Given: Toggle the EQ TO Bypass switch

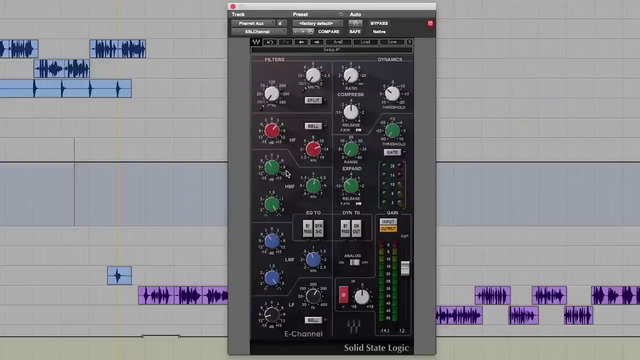Looking at the screenshot, I should [307, 229].
